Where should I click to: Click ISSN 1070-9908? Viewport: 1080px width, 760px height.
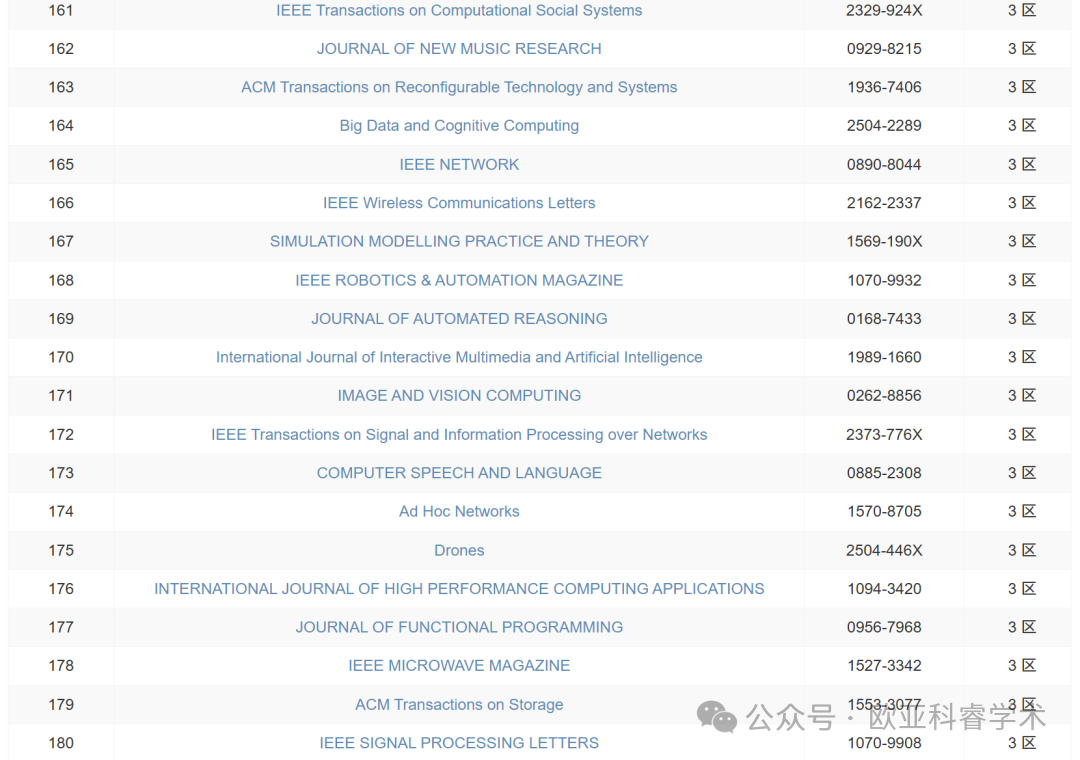(884, 743)
